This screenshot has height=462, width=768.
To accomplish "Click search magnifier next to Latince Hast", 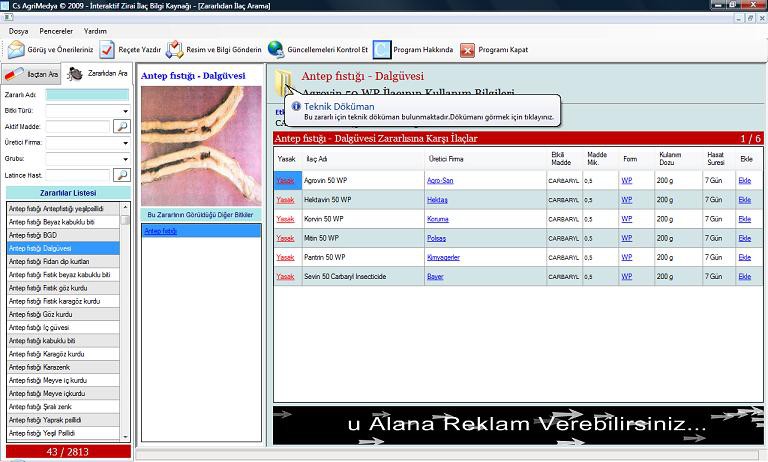I will point(121,174).
